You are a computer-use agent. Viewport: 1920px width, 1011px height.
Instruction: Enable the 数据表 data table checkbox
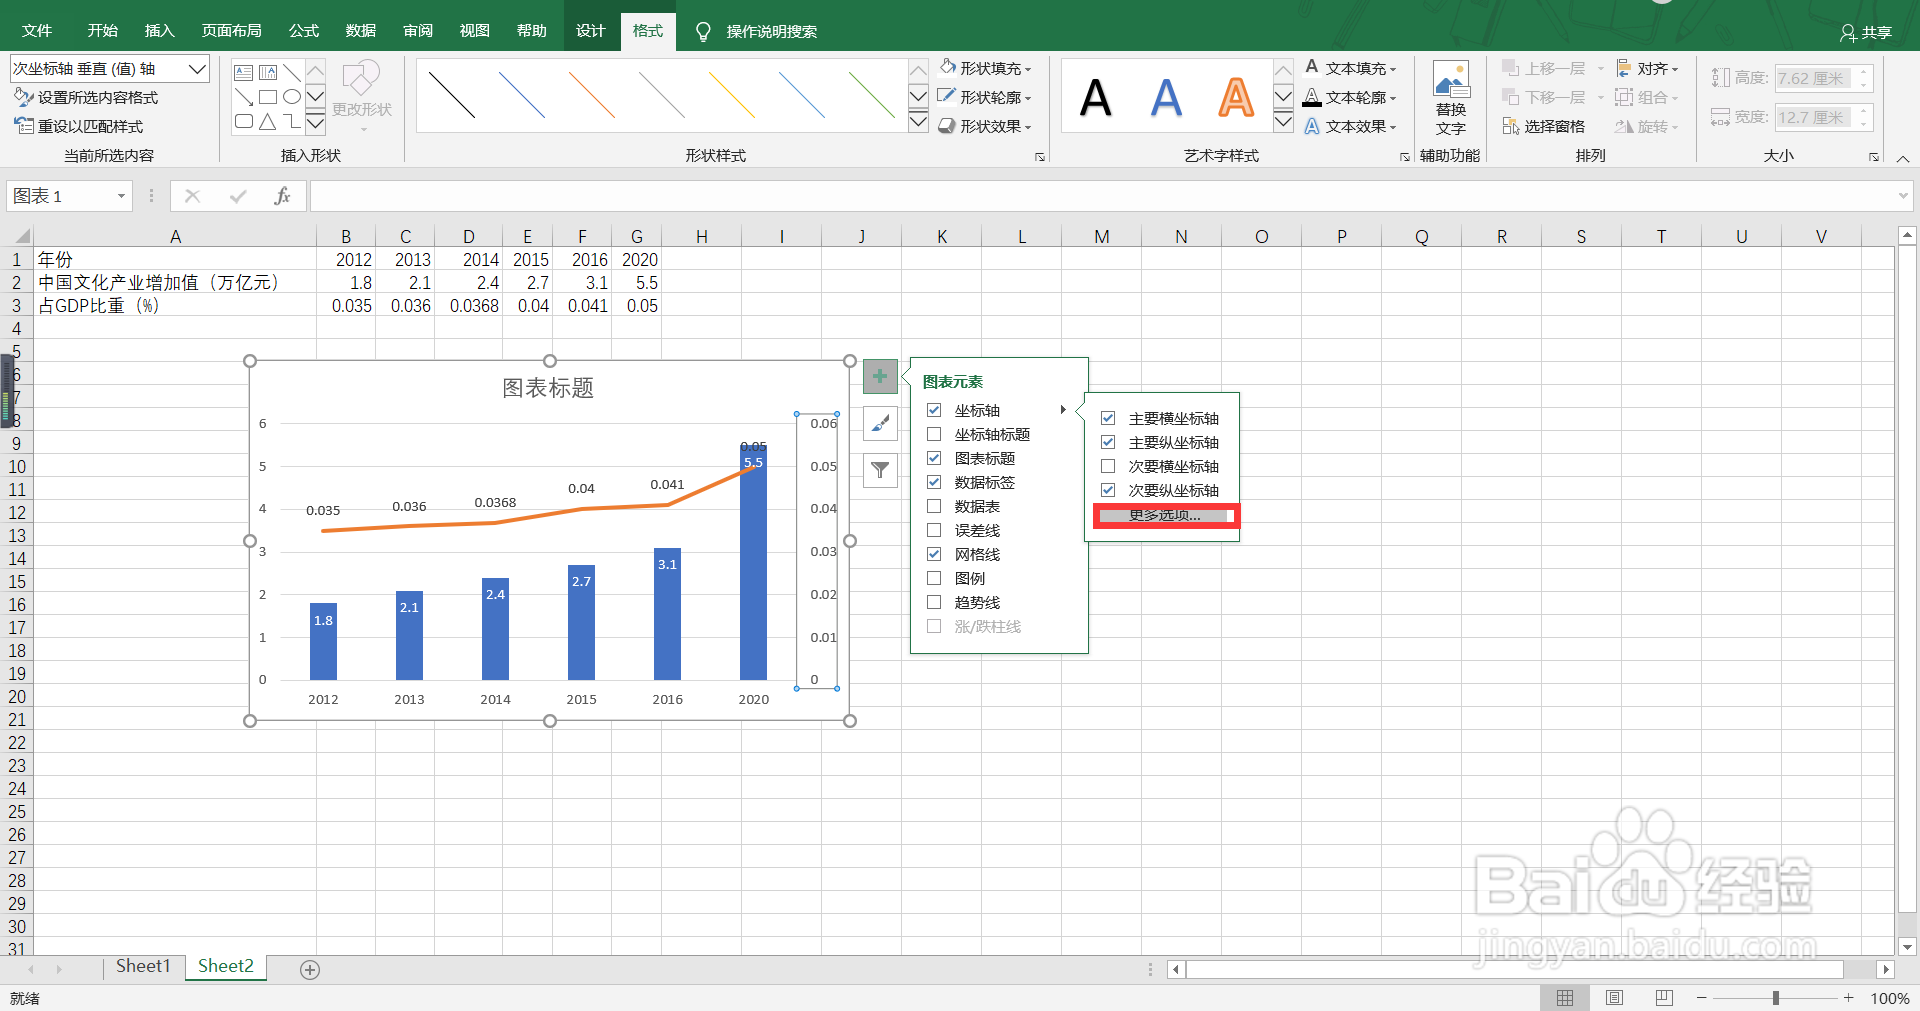click(x=934, y=506)
